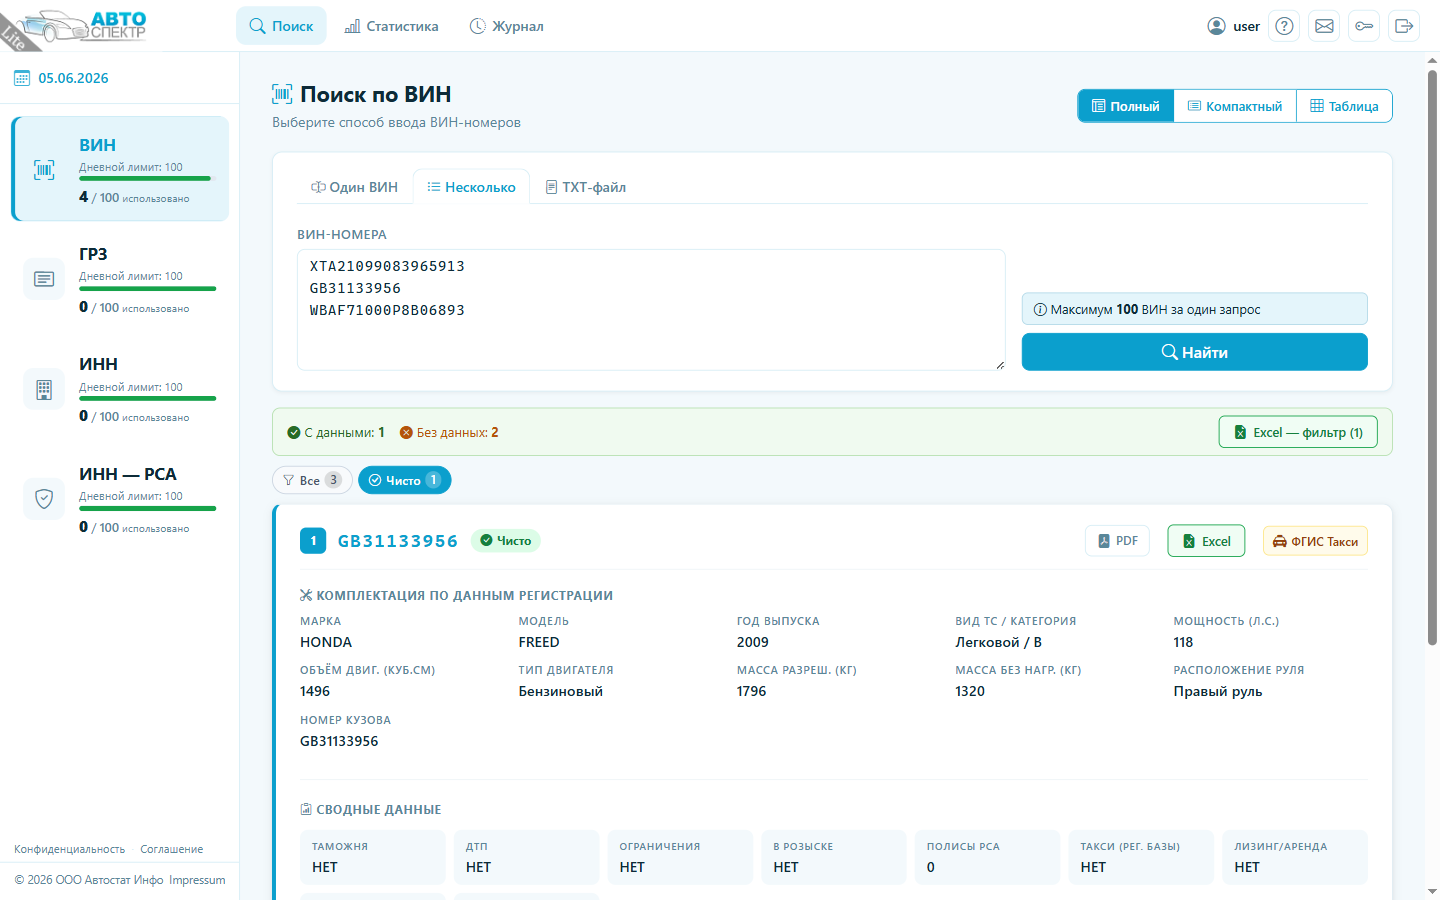Click into the ВИН-номера text area
This screenshot has width=1440, height=900.
[x=651, y=310]
